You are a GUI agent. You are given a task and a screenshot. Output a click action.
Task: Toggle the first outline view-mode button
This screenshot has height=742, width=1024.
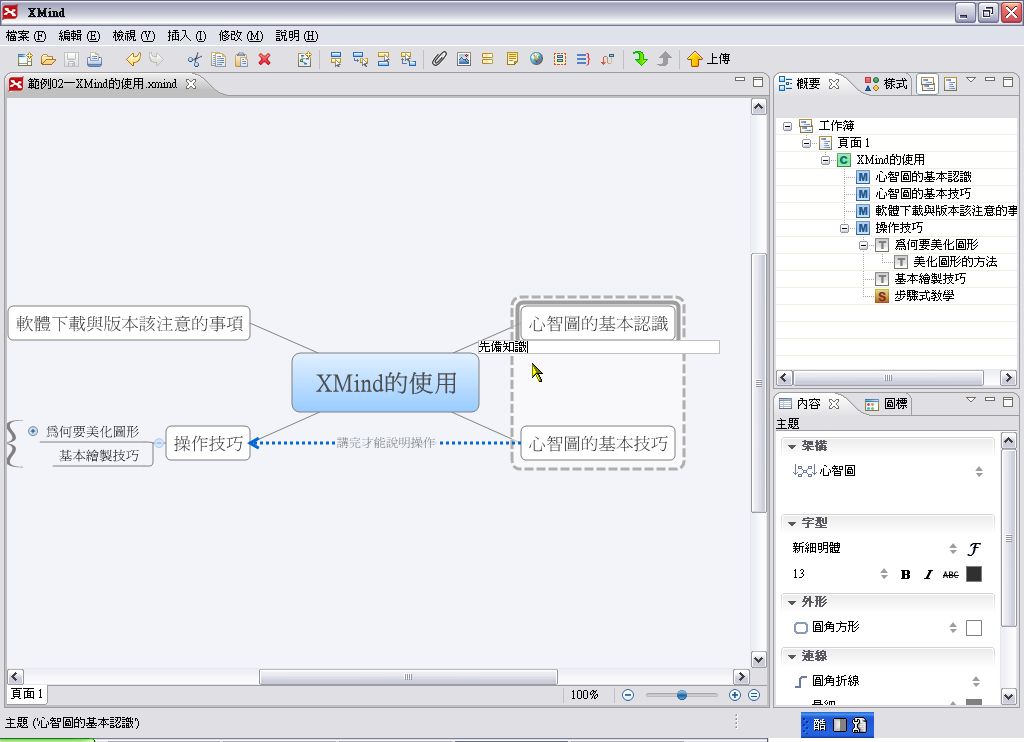[927, 84]
